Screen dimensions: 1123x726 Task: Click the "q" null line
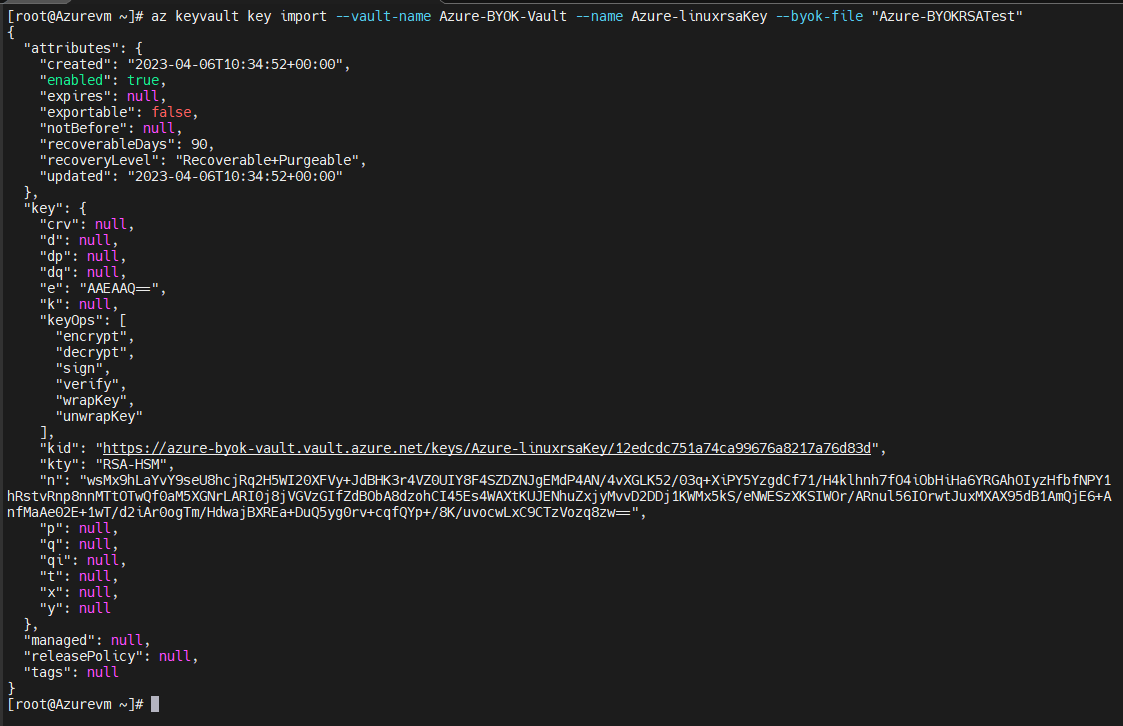pos(78,544)
